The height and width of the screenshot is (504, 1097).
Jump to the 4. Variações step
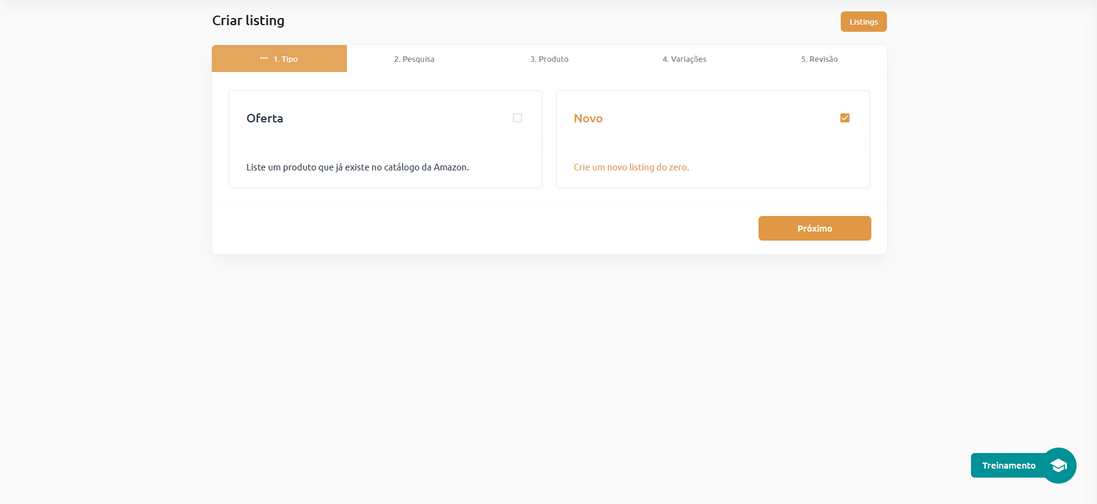pyautogui.click(x=684, y=59)
